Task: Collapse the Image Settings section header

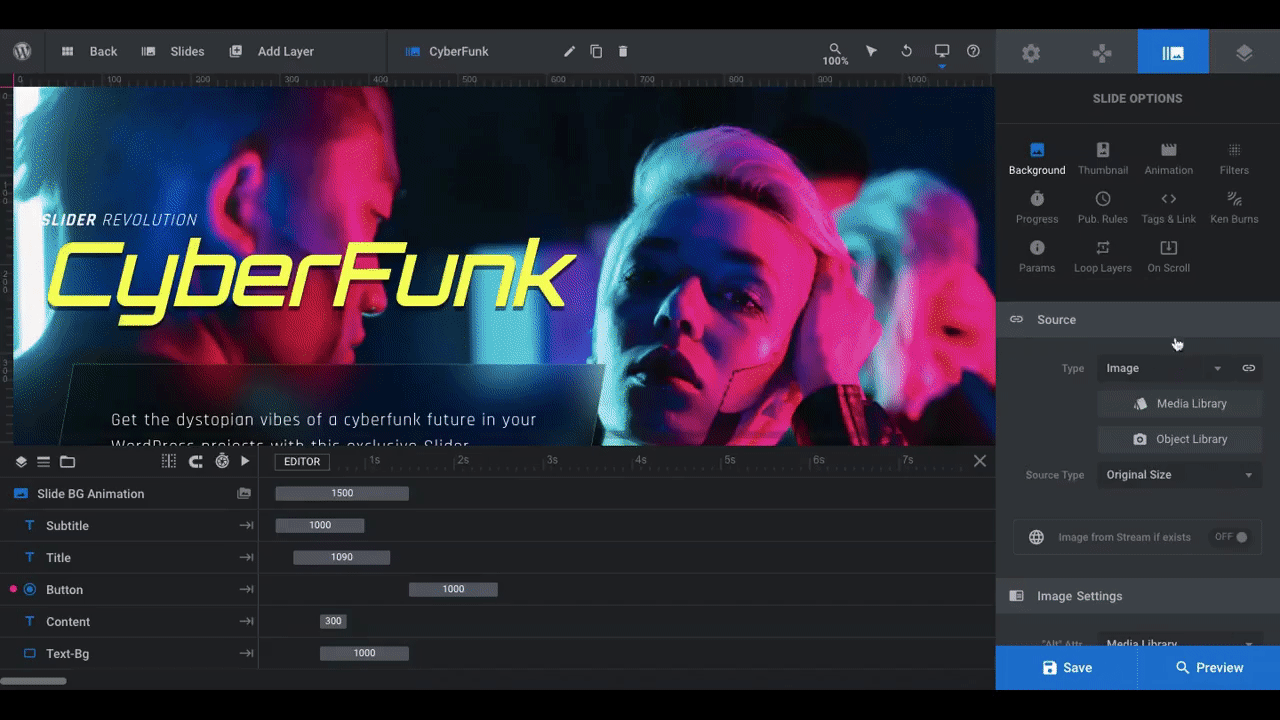Action: [1138, 596]
